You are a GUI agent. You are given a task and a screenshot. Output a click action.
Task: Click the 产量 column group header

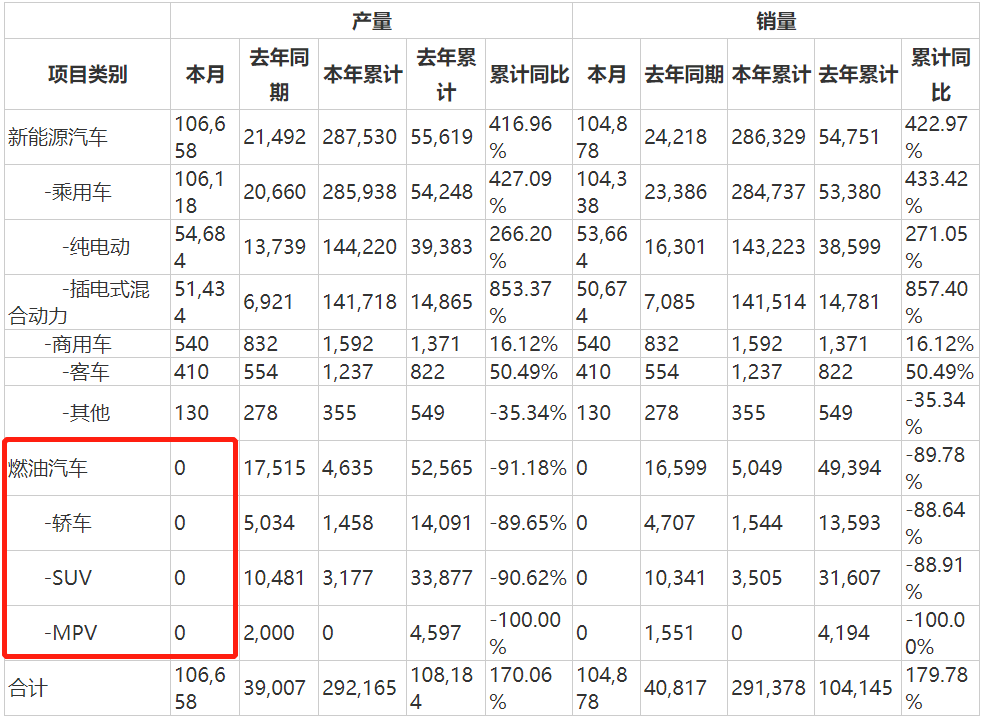371,21
